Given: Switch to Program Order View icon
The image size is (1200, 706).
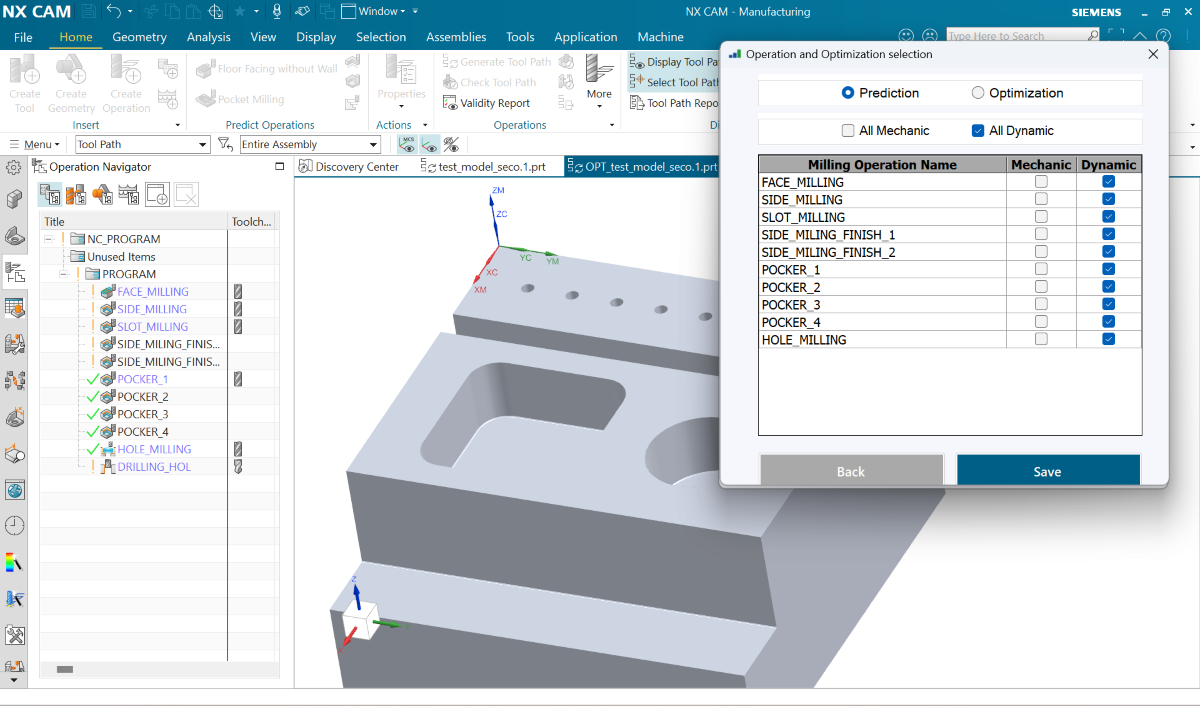Looking at the screenshot, I should pos(49,194).
